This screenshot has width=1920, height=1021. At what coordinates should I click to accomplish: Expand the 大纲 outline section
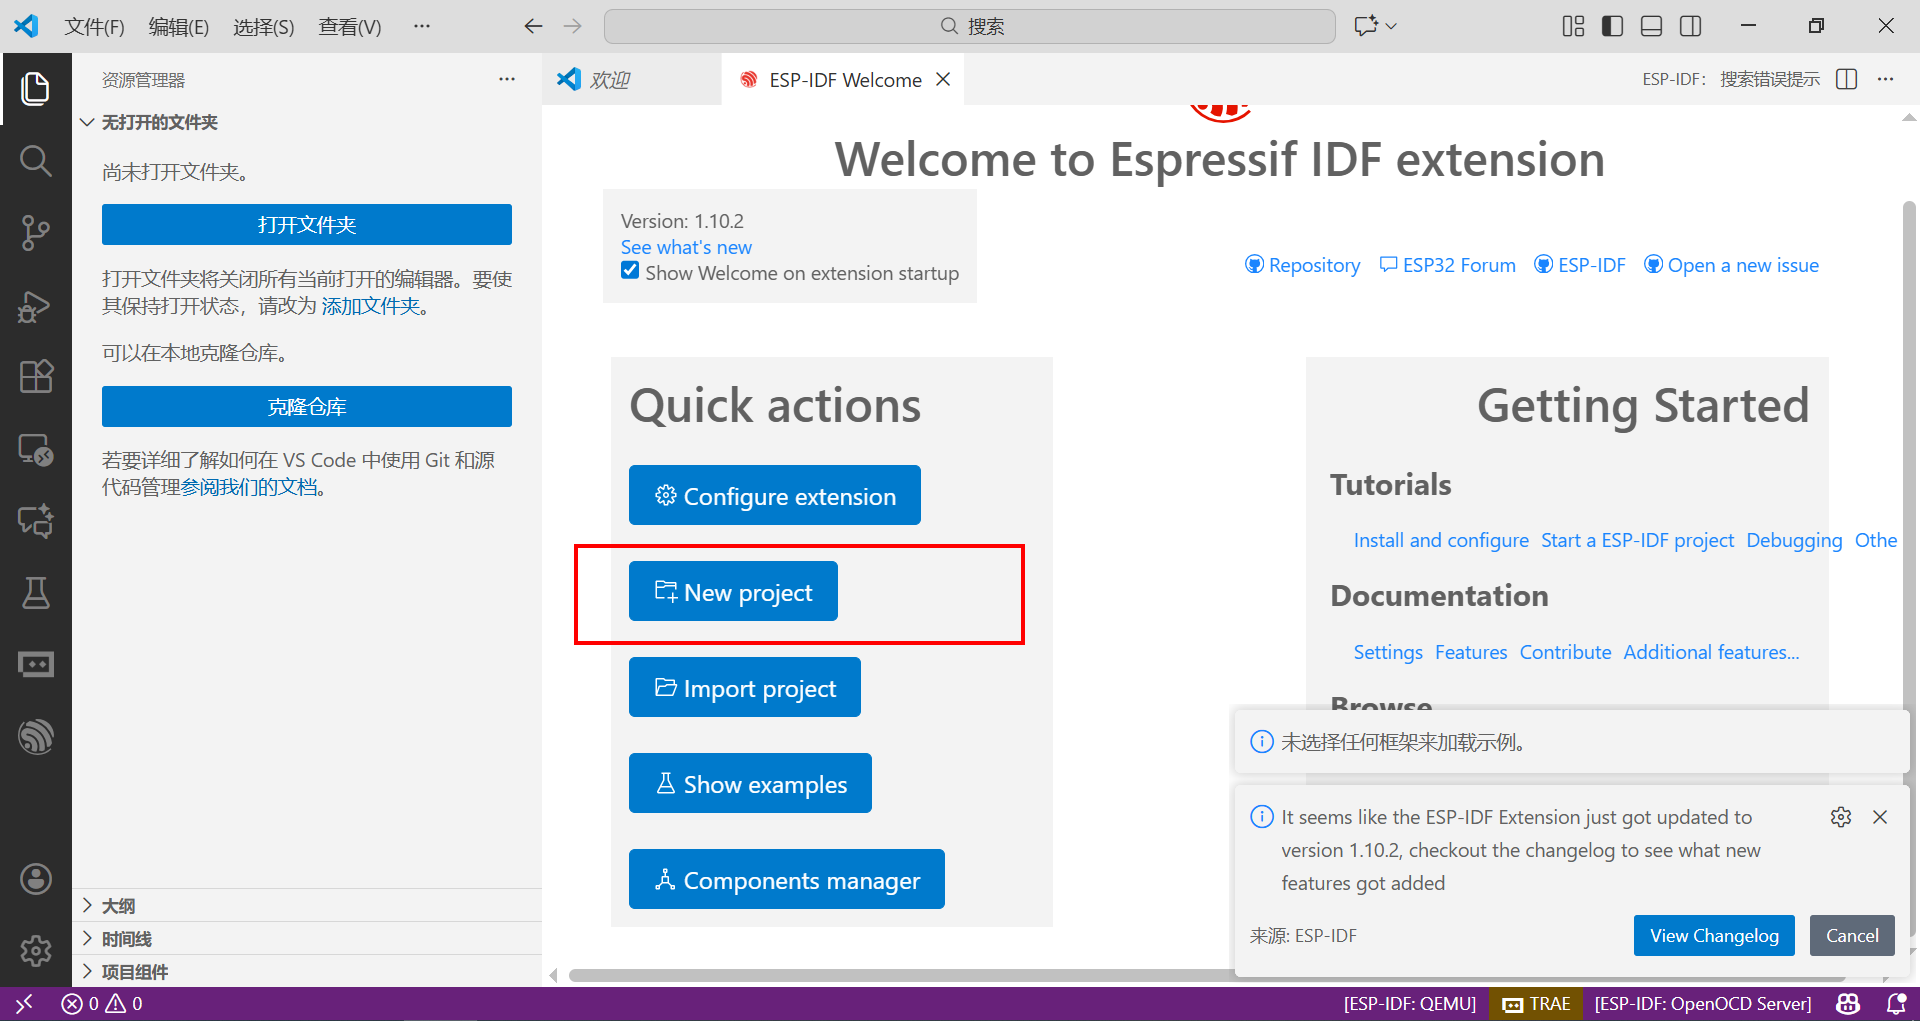pyautogui.click(x=307, y=905)
